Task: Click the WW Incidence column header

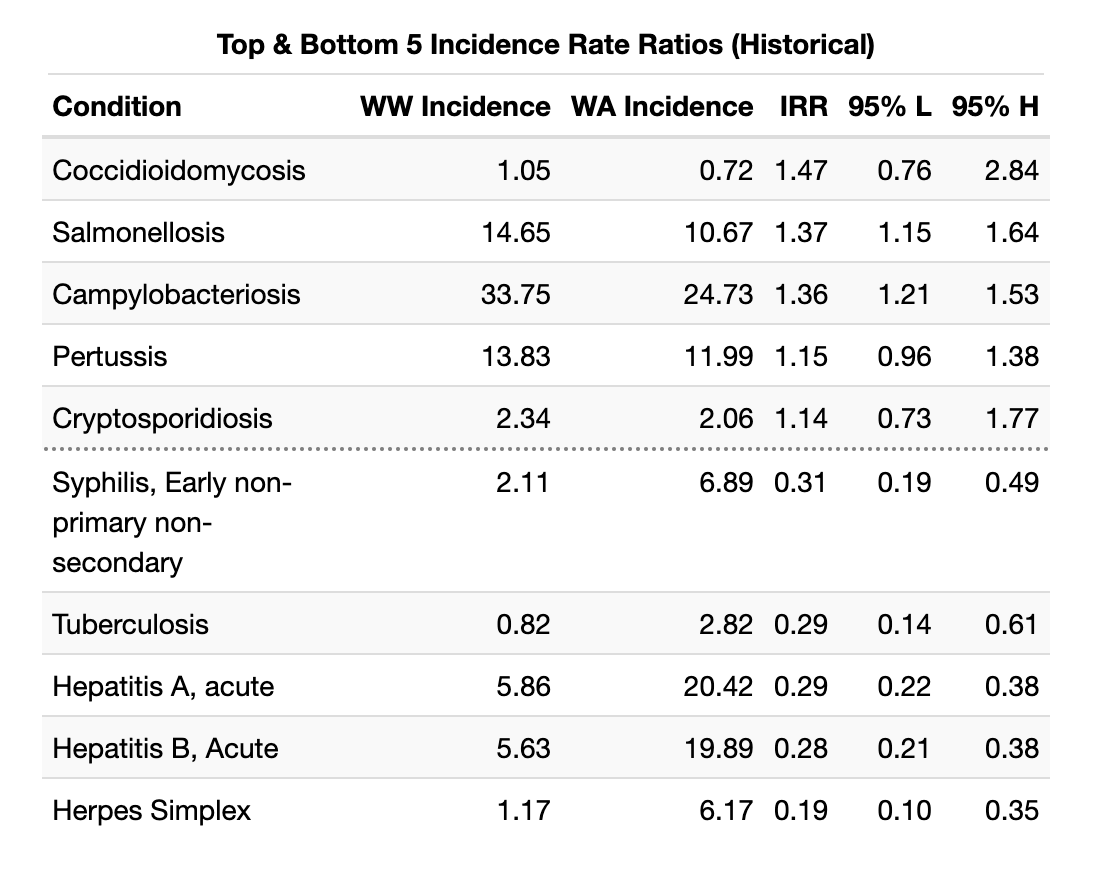Action: coord(455,106)
